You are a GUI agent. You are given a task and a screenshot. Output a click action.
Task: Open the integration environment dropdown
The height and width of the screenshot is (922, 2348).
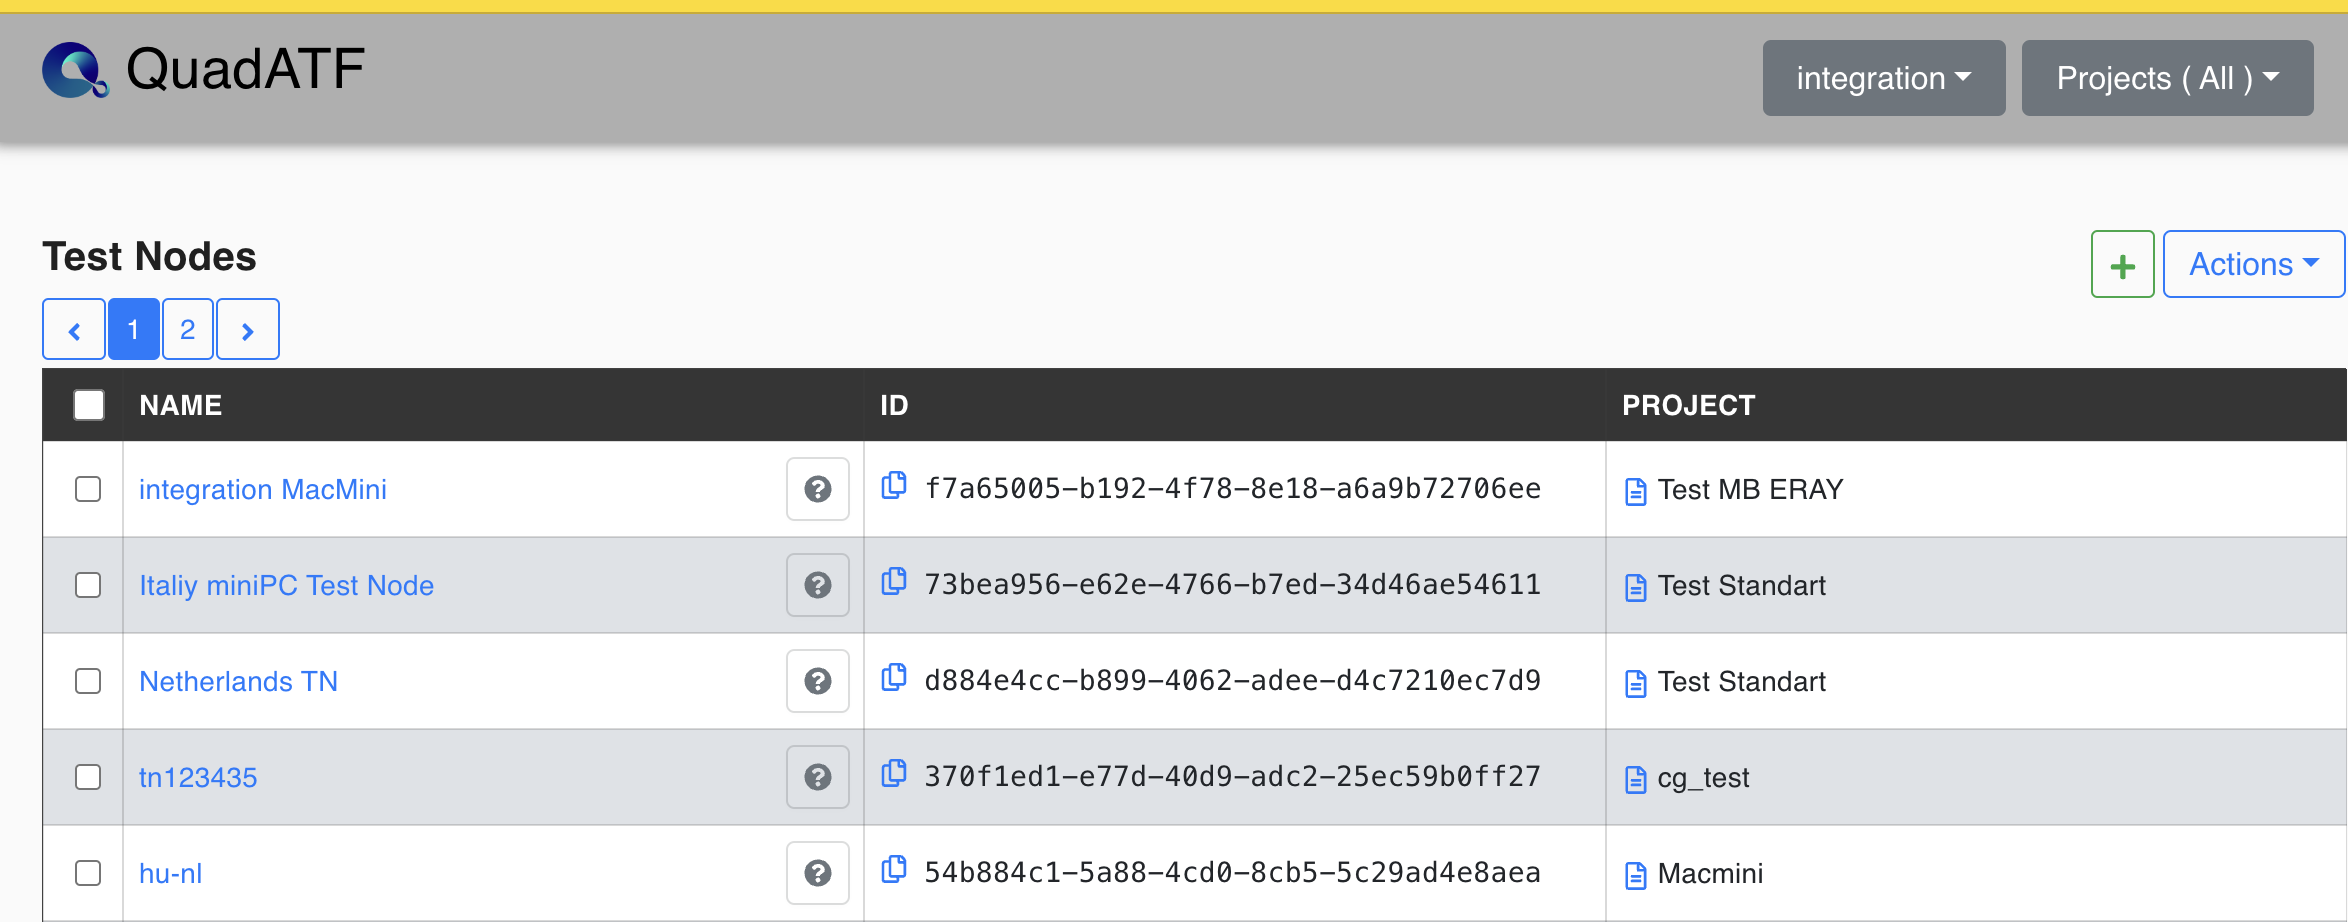click(x=1884, y=78)
